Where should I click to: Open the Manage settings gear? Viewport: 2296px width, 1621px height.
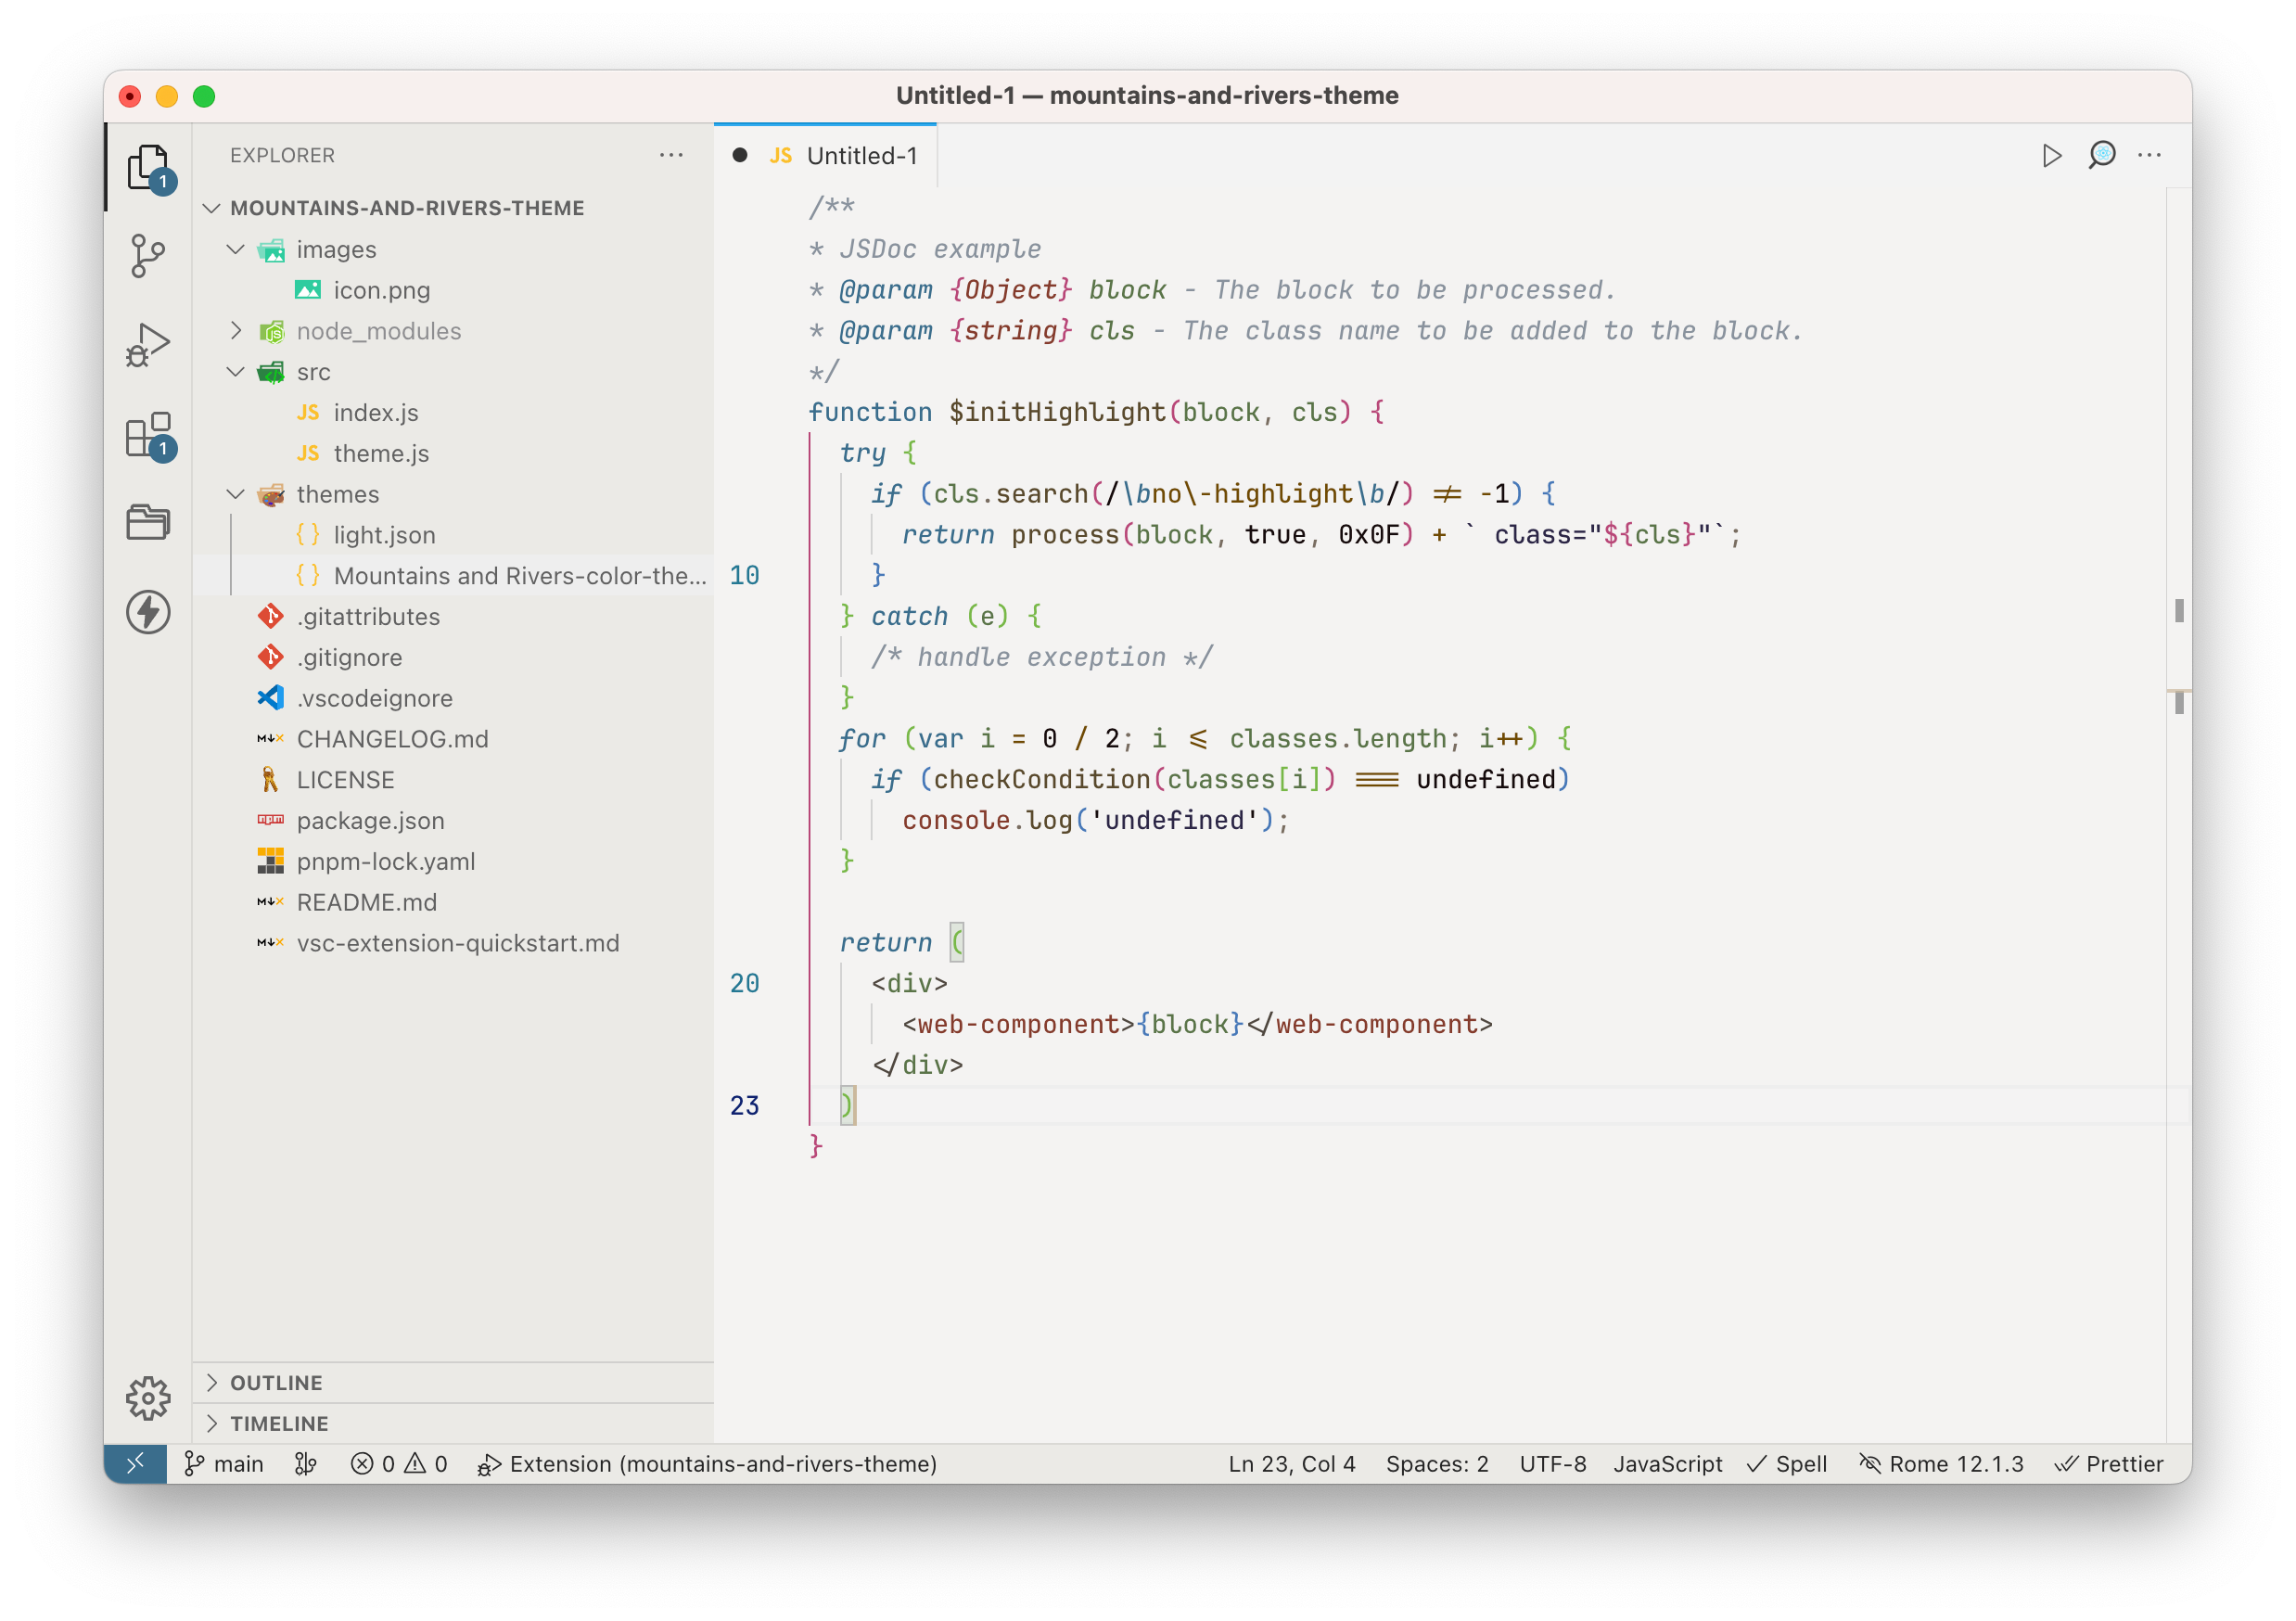tap(148, 1399)
